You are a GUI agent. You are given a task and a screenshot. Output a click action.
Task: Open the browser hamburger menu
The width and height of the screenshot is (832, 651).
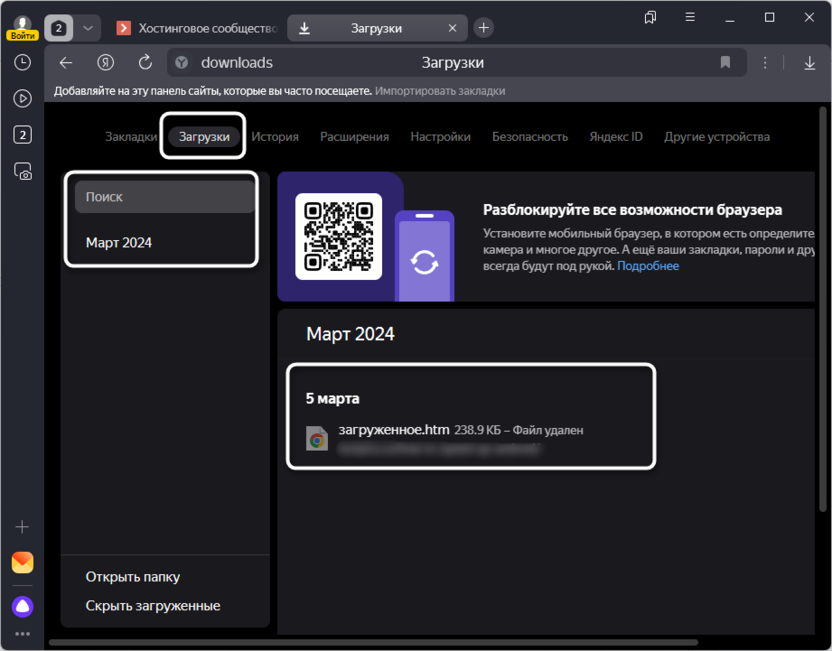click(x=690, y=17)
